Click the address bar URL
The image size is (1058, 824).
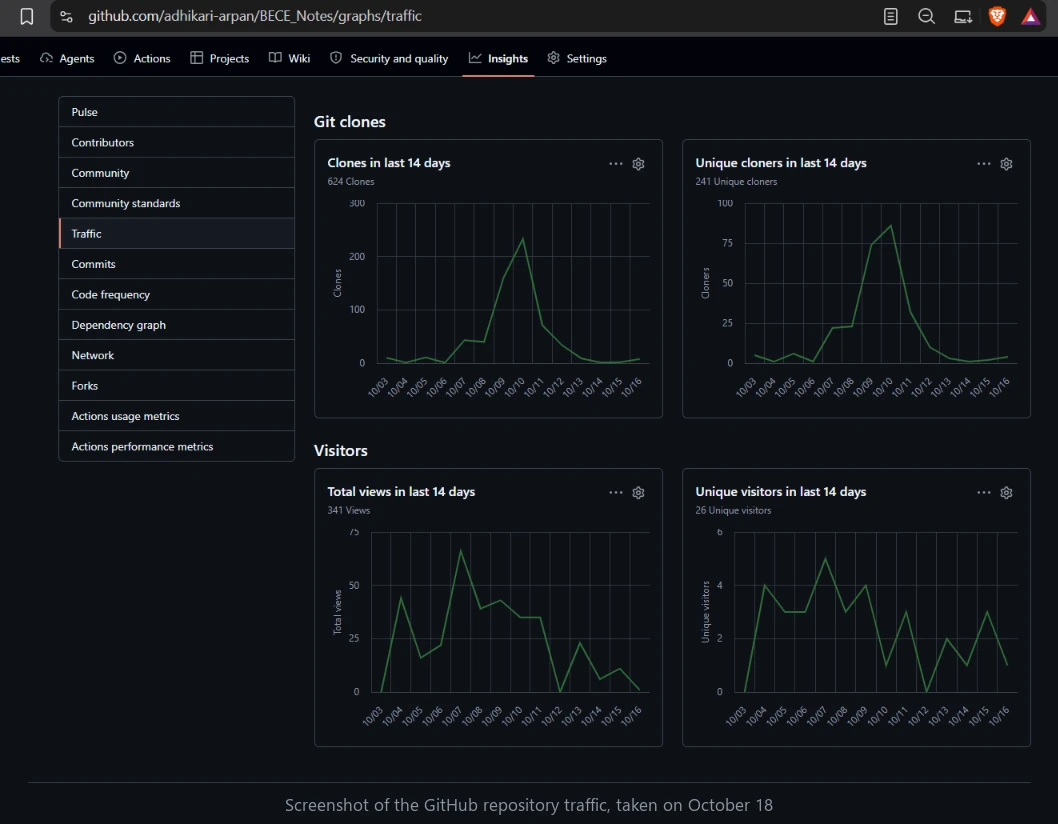coord(255,16)
